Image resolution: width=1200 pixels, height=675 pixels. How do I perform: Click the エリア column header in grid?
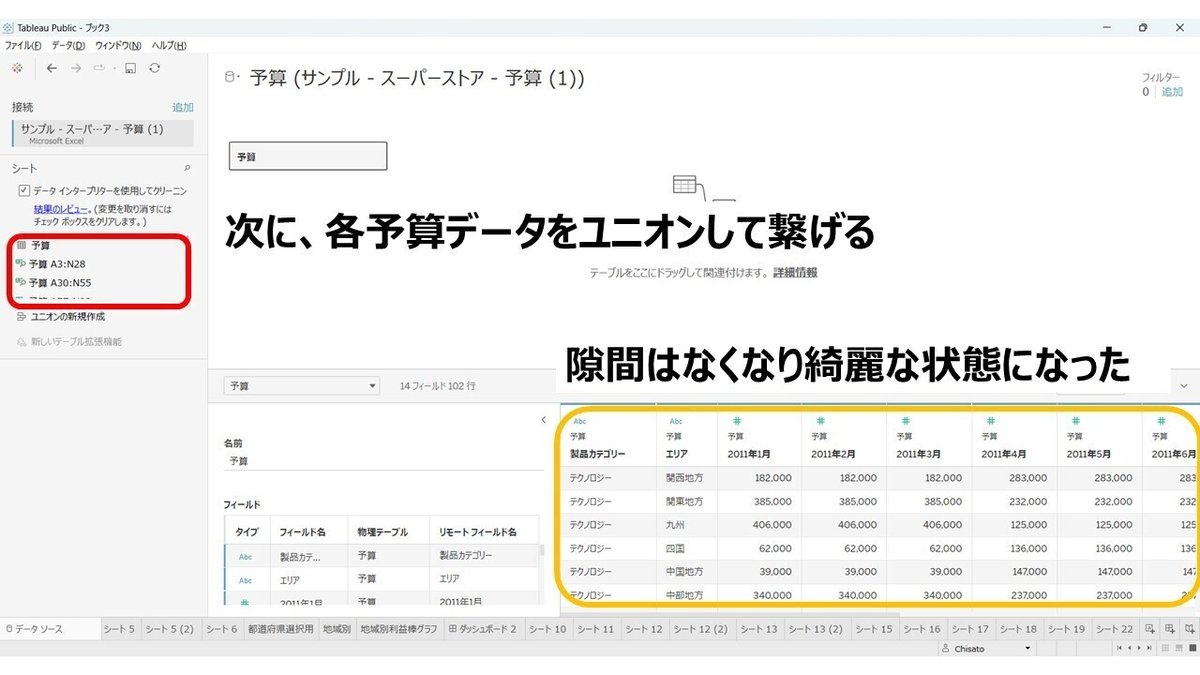(x=676, y=454)
